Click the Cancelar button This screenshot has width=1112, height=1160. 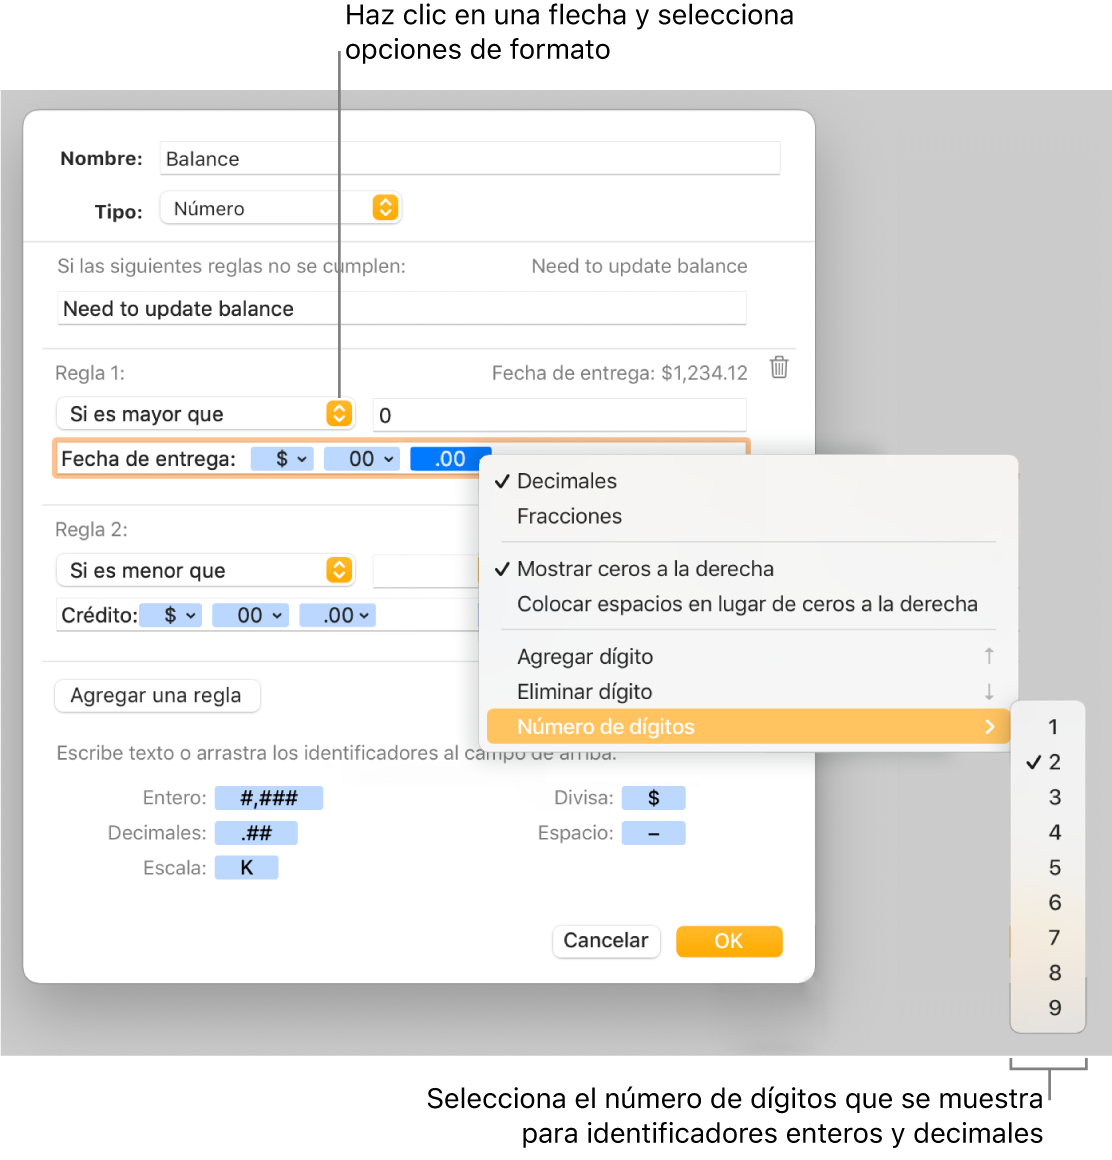point(606,941)
